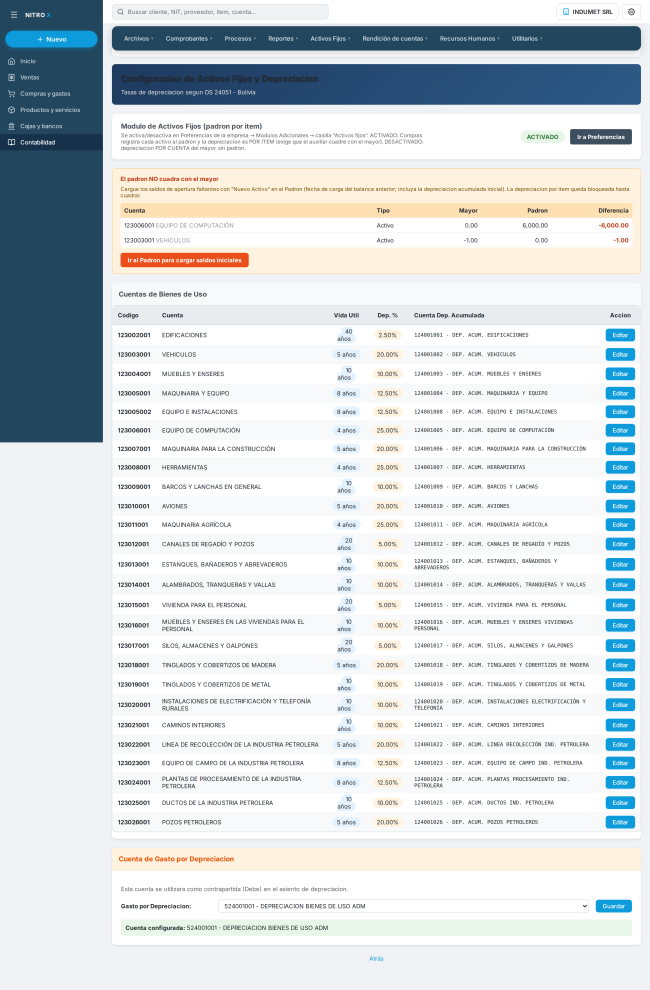The image size is (650, 990).
Task: Open Ventas in the sidebar
Action: click(51, 78)
